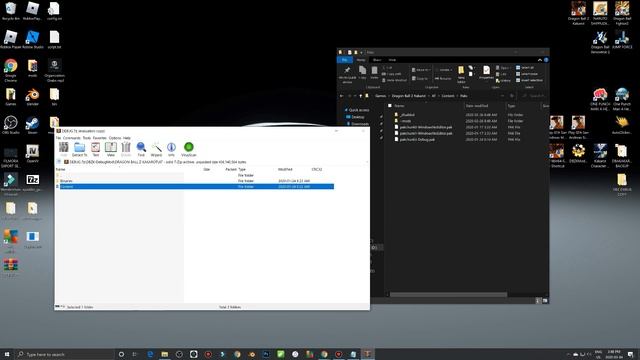Image resolution: width=640 pixels, height=360 pixels.
Task: Open Quick Access Toolbar customize dropdown
Action: pos(361,52)
